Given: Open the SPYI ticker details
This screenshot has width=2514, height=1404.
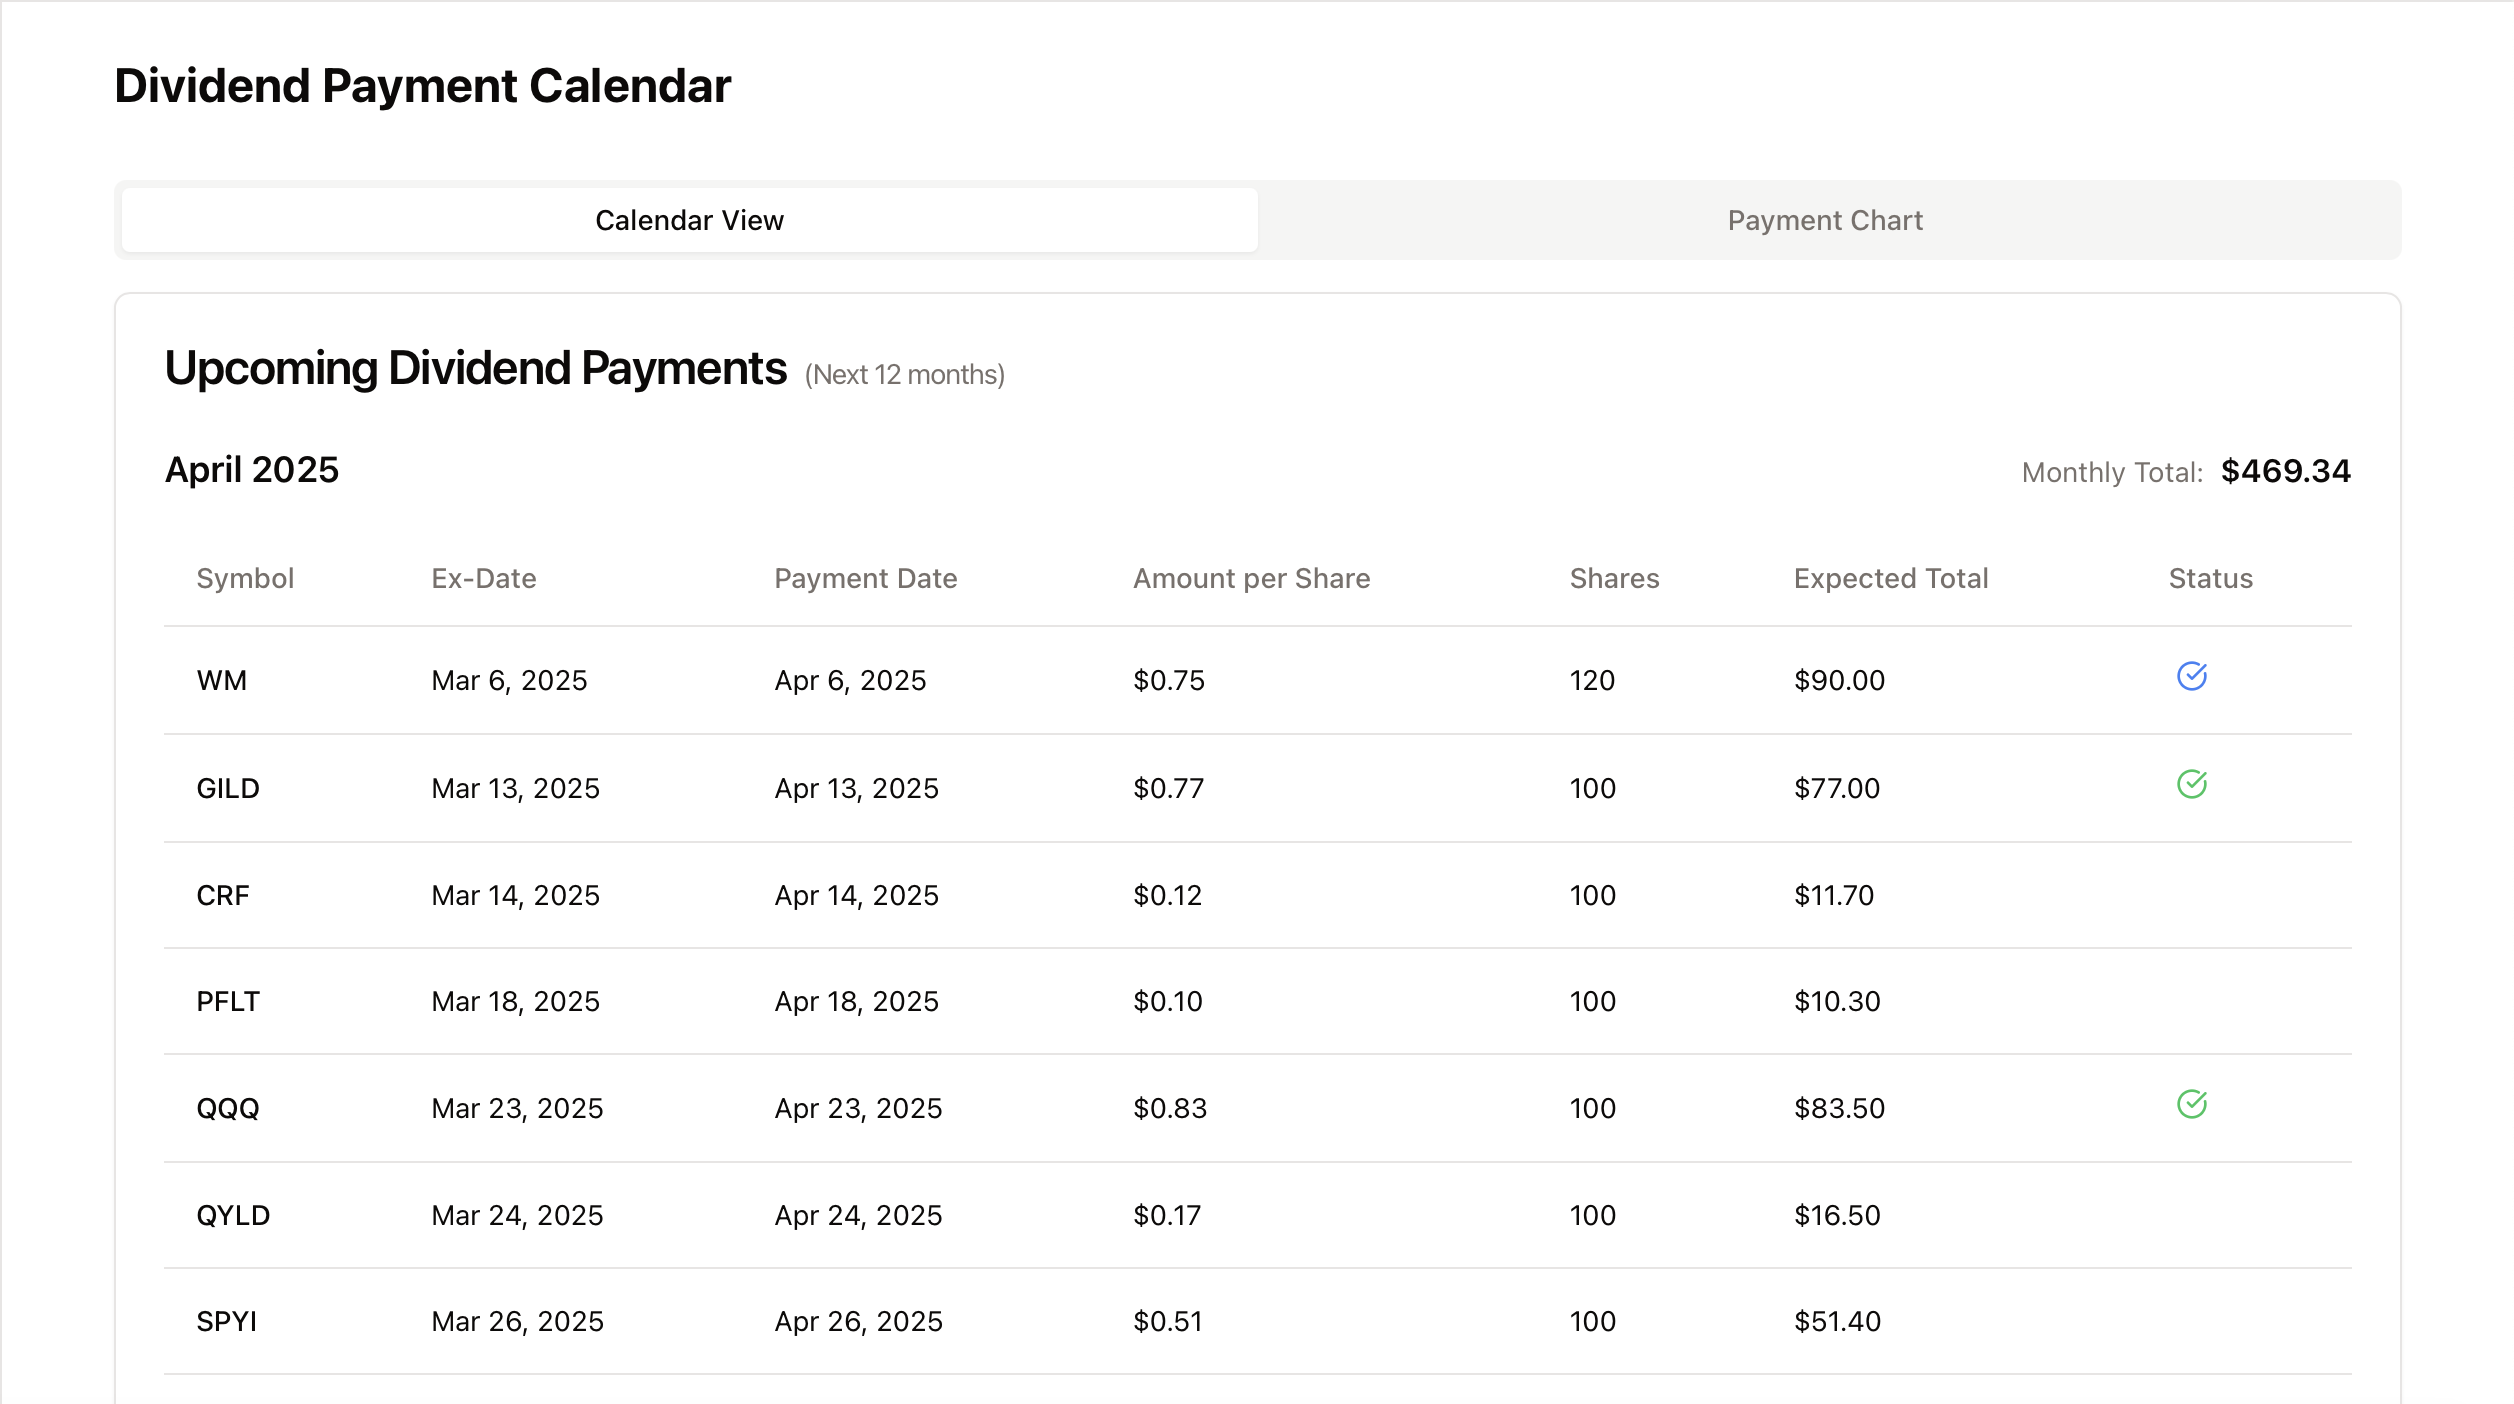Looking at the screenshot, I should [225, 1320].
